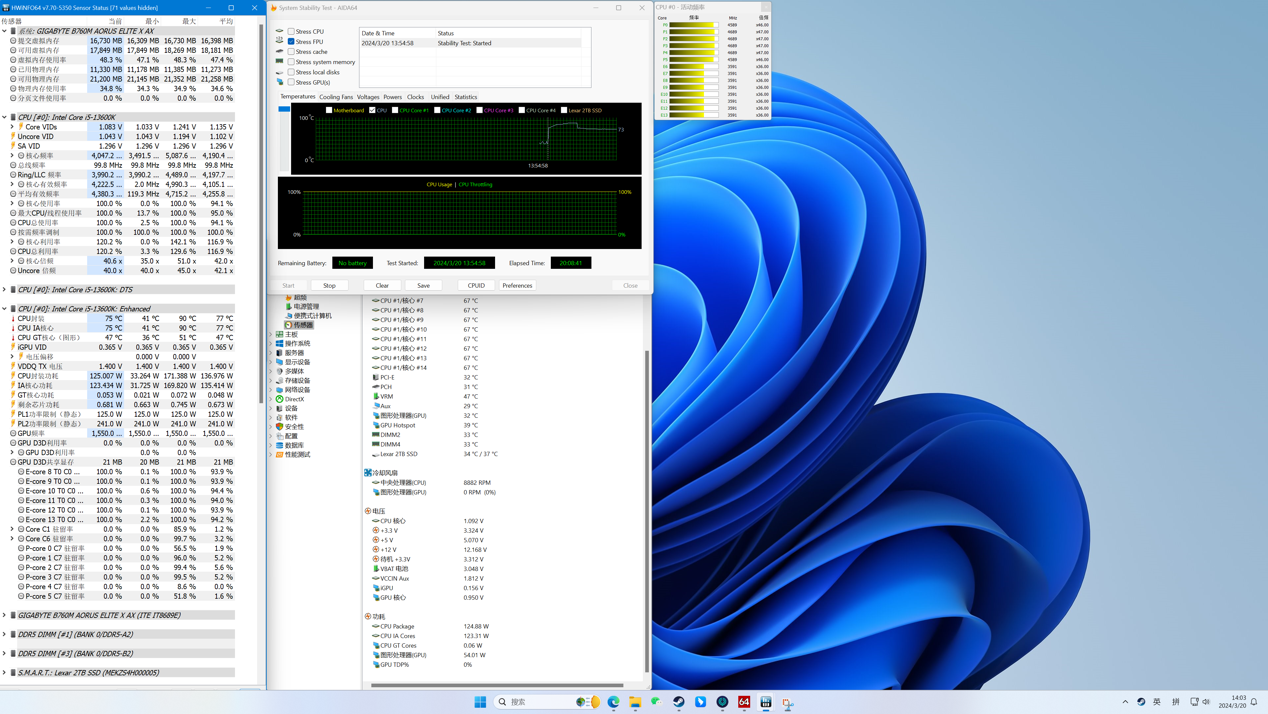Open File Explorer from the taskbar

tap(635, 702)
